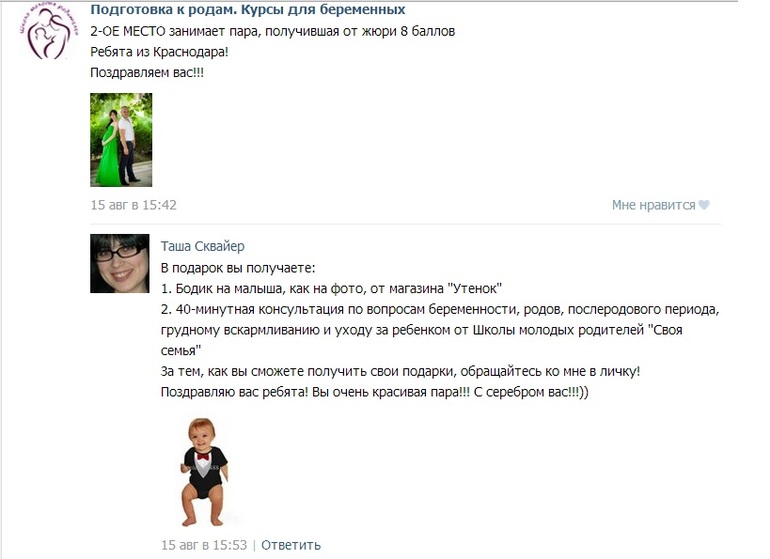Click the line with грудному вскармливанию

pyautogui.click(x=422, y=330)
